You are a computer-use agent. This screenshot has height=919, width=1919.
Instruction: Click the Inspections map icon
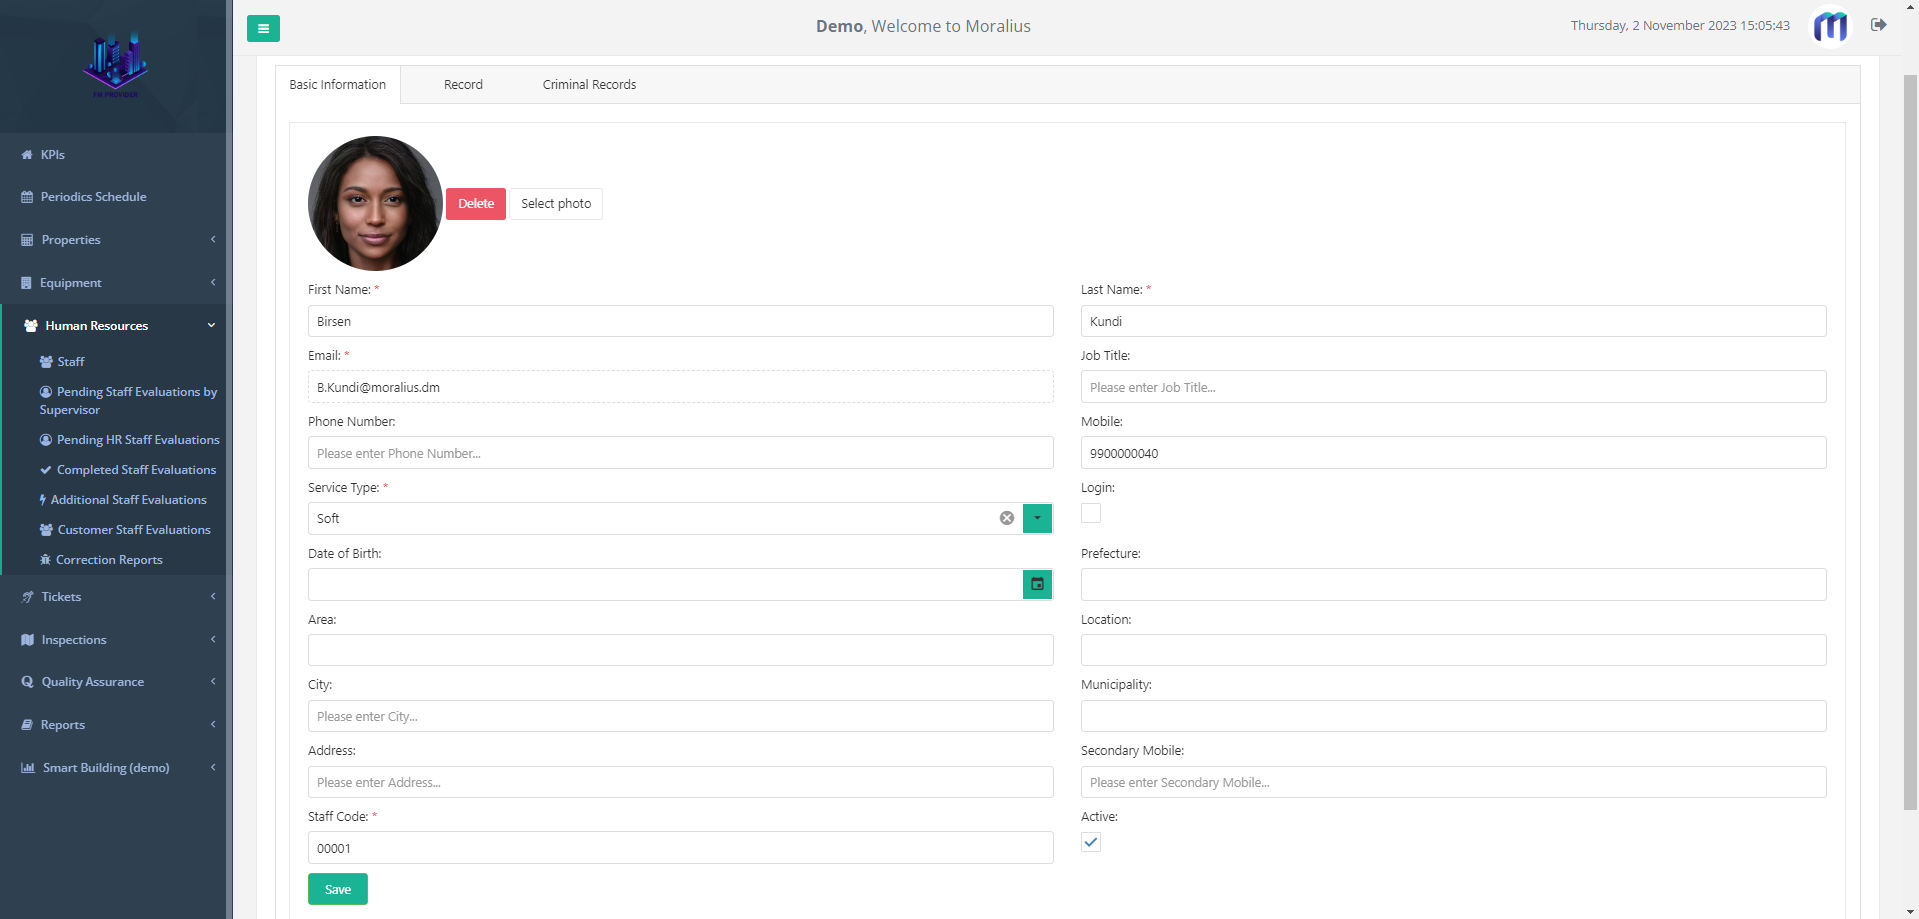tap(27, 640)
